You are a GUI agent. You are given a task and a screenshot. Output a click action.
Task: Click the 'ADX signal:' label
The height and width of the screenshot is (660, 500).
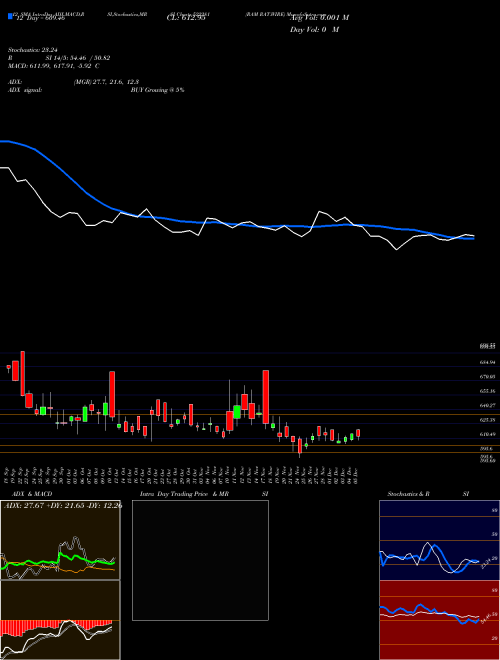pyautogui.click(x=25, y=90)
